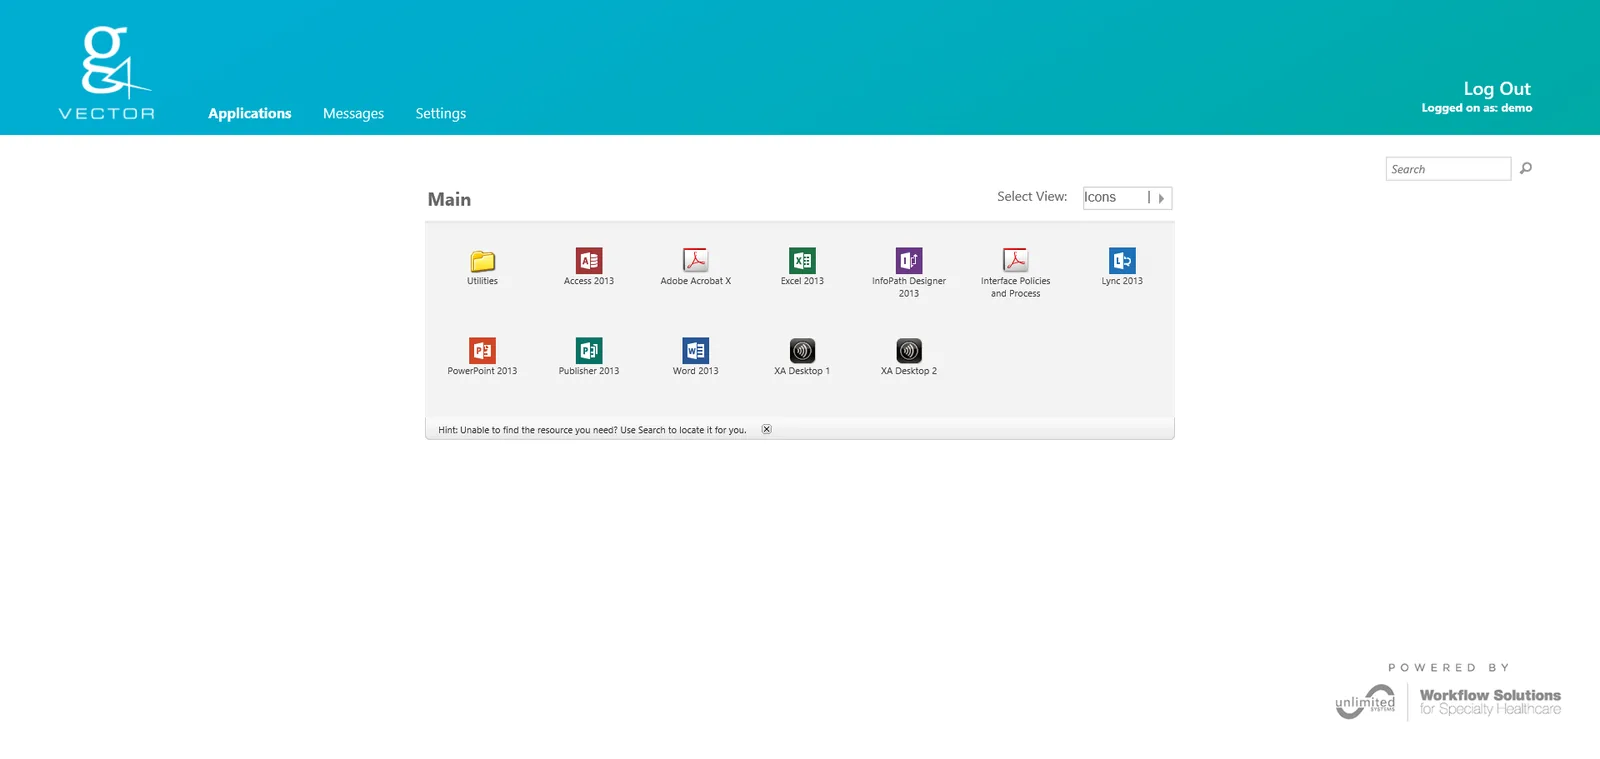Launch Adobe Acrobat X icon

pos(695,261)
